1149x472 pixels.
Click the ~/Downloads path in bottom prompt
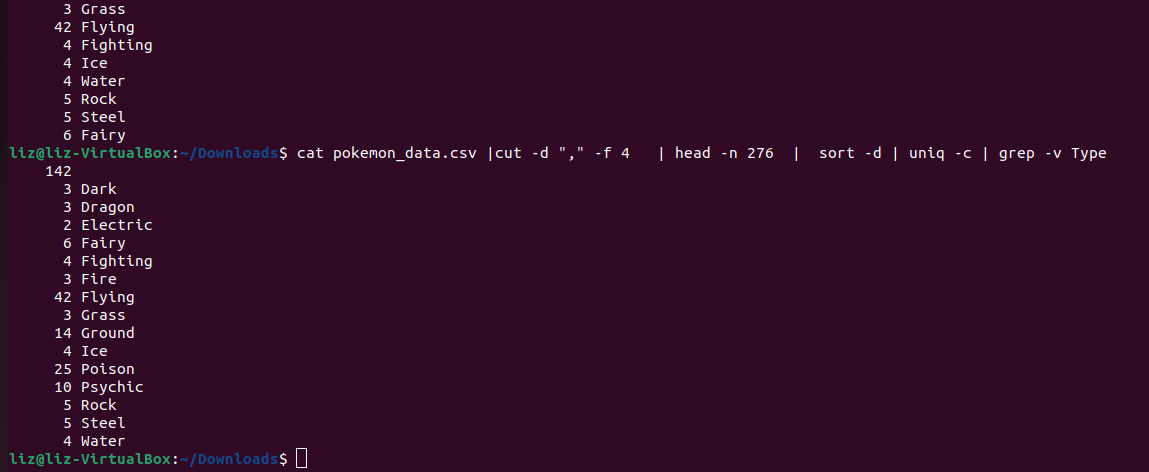229,459
